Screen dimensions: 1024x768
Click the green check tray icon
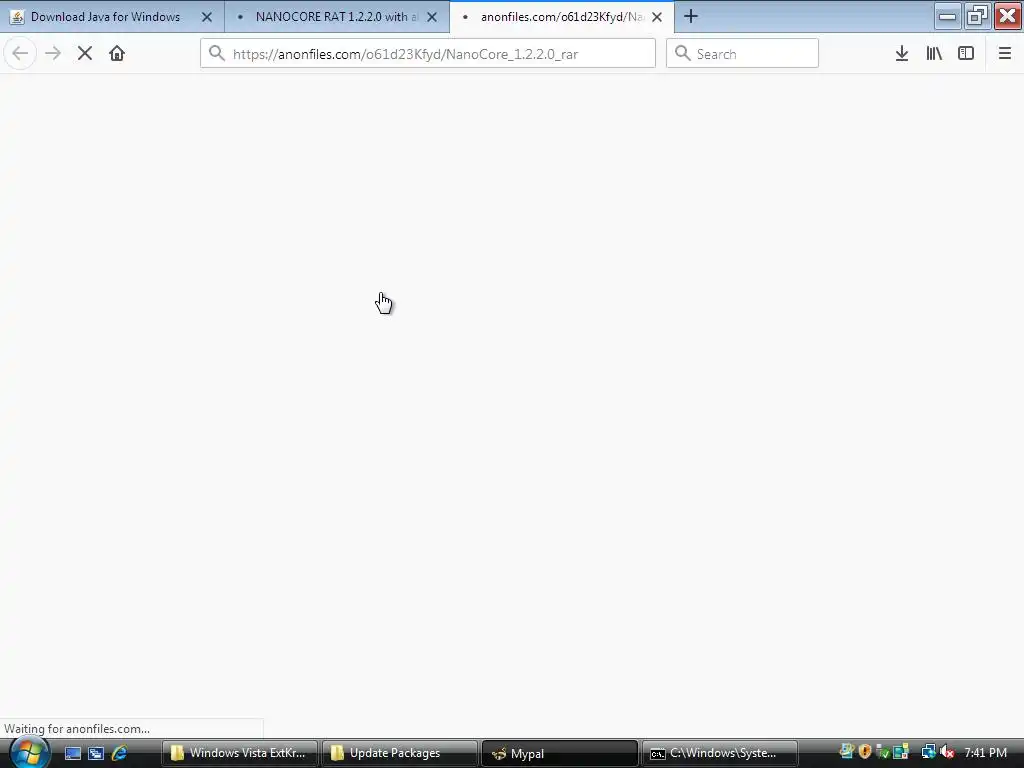(x=883, y=752)
